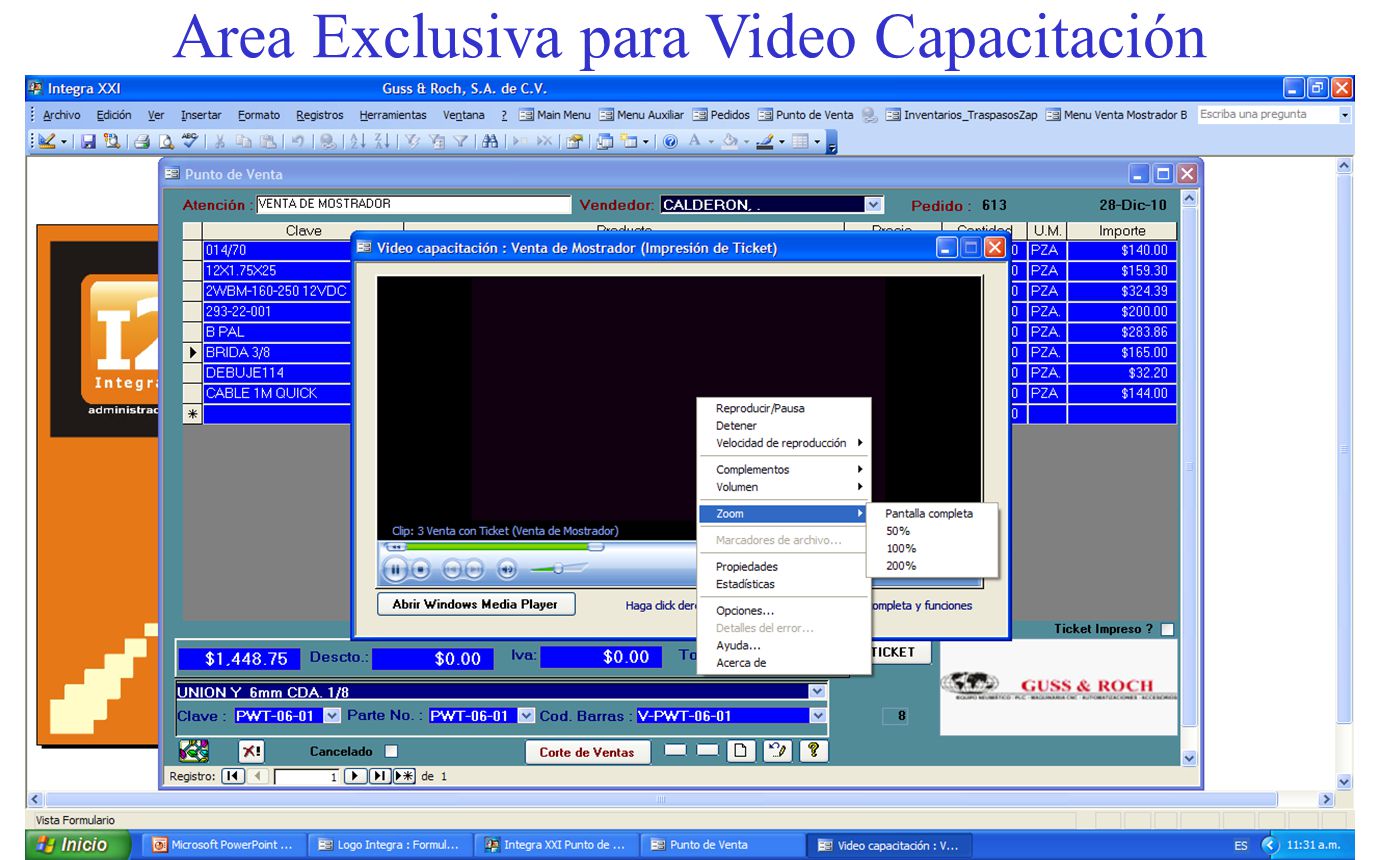Click Abrir Windows Media Player button

tap(475, 604)
